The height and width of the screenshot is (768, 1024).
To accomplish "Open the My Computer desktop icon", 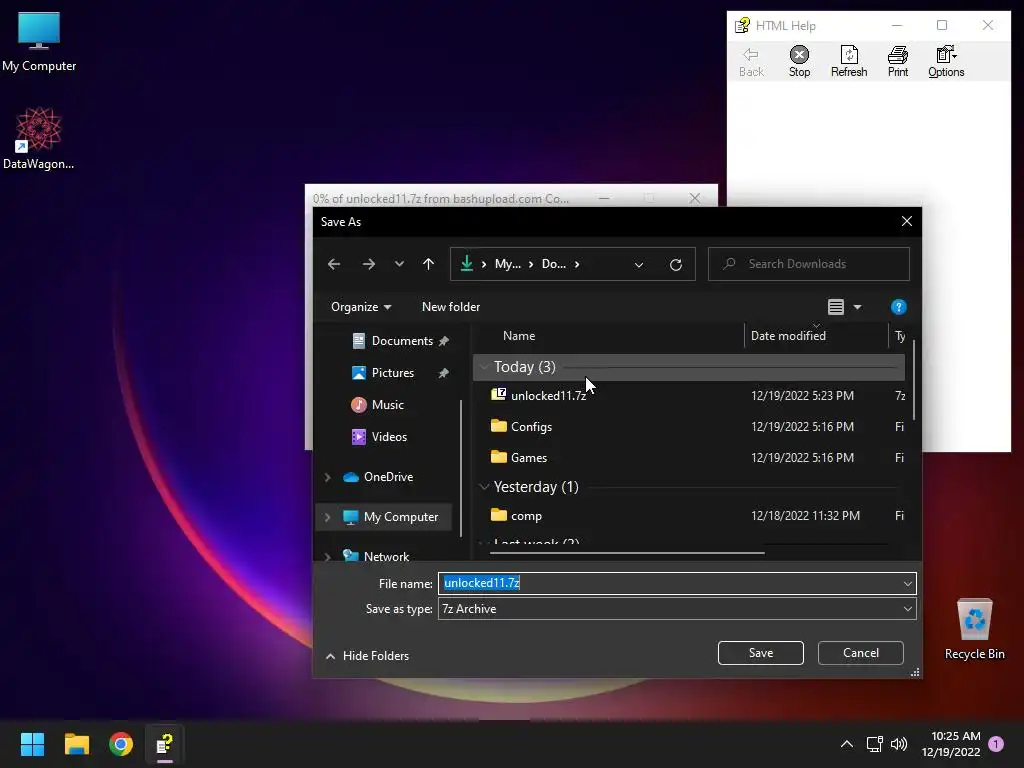I will (39, 42).
